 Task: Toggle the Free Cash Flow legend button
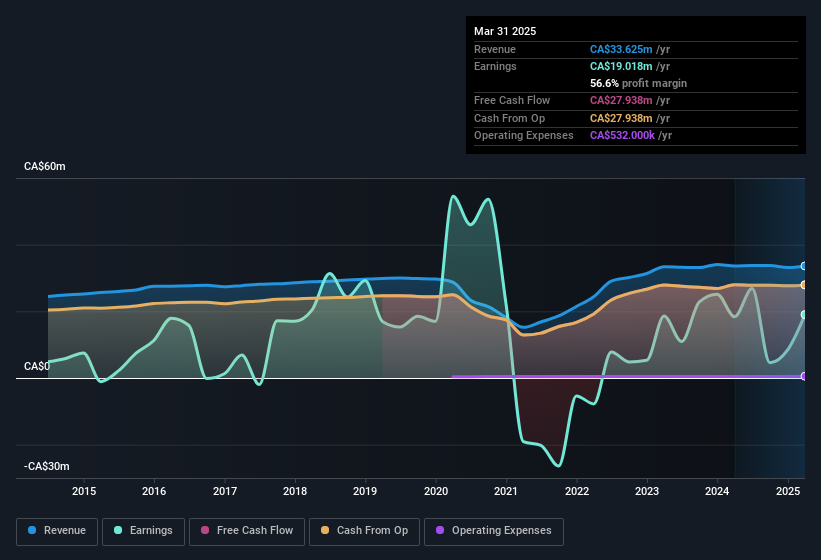(247, 531)
